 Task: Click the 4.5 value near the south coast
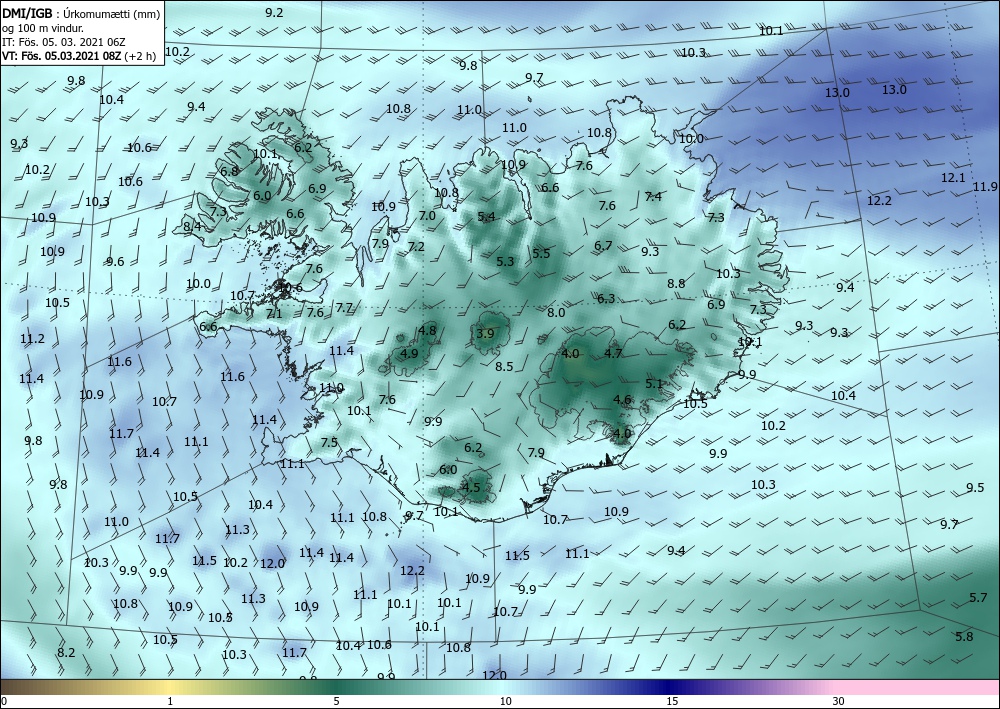pos(471,488)
